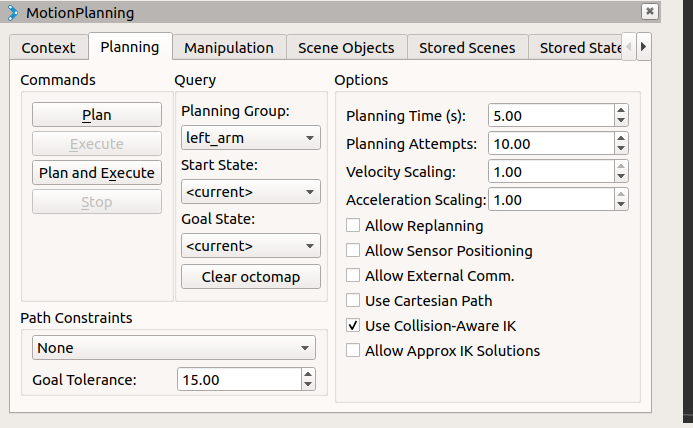Viewport: 693px width, 428px height.
Task: Open the Manipulation tab
Action: click(229, 47)
